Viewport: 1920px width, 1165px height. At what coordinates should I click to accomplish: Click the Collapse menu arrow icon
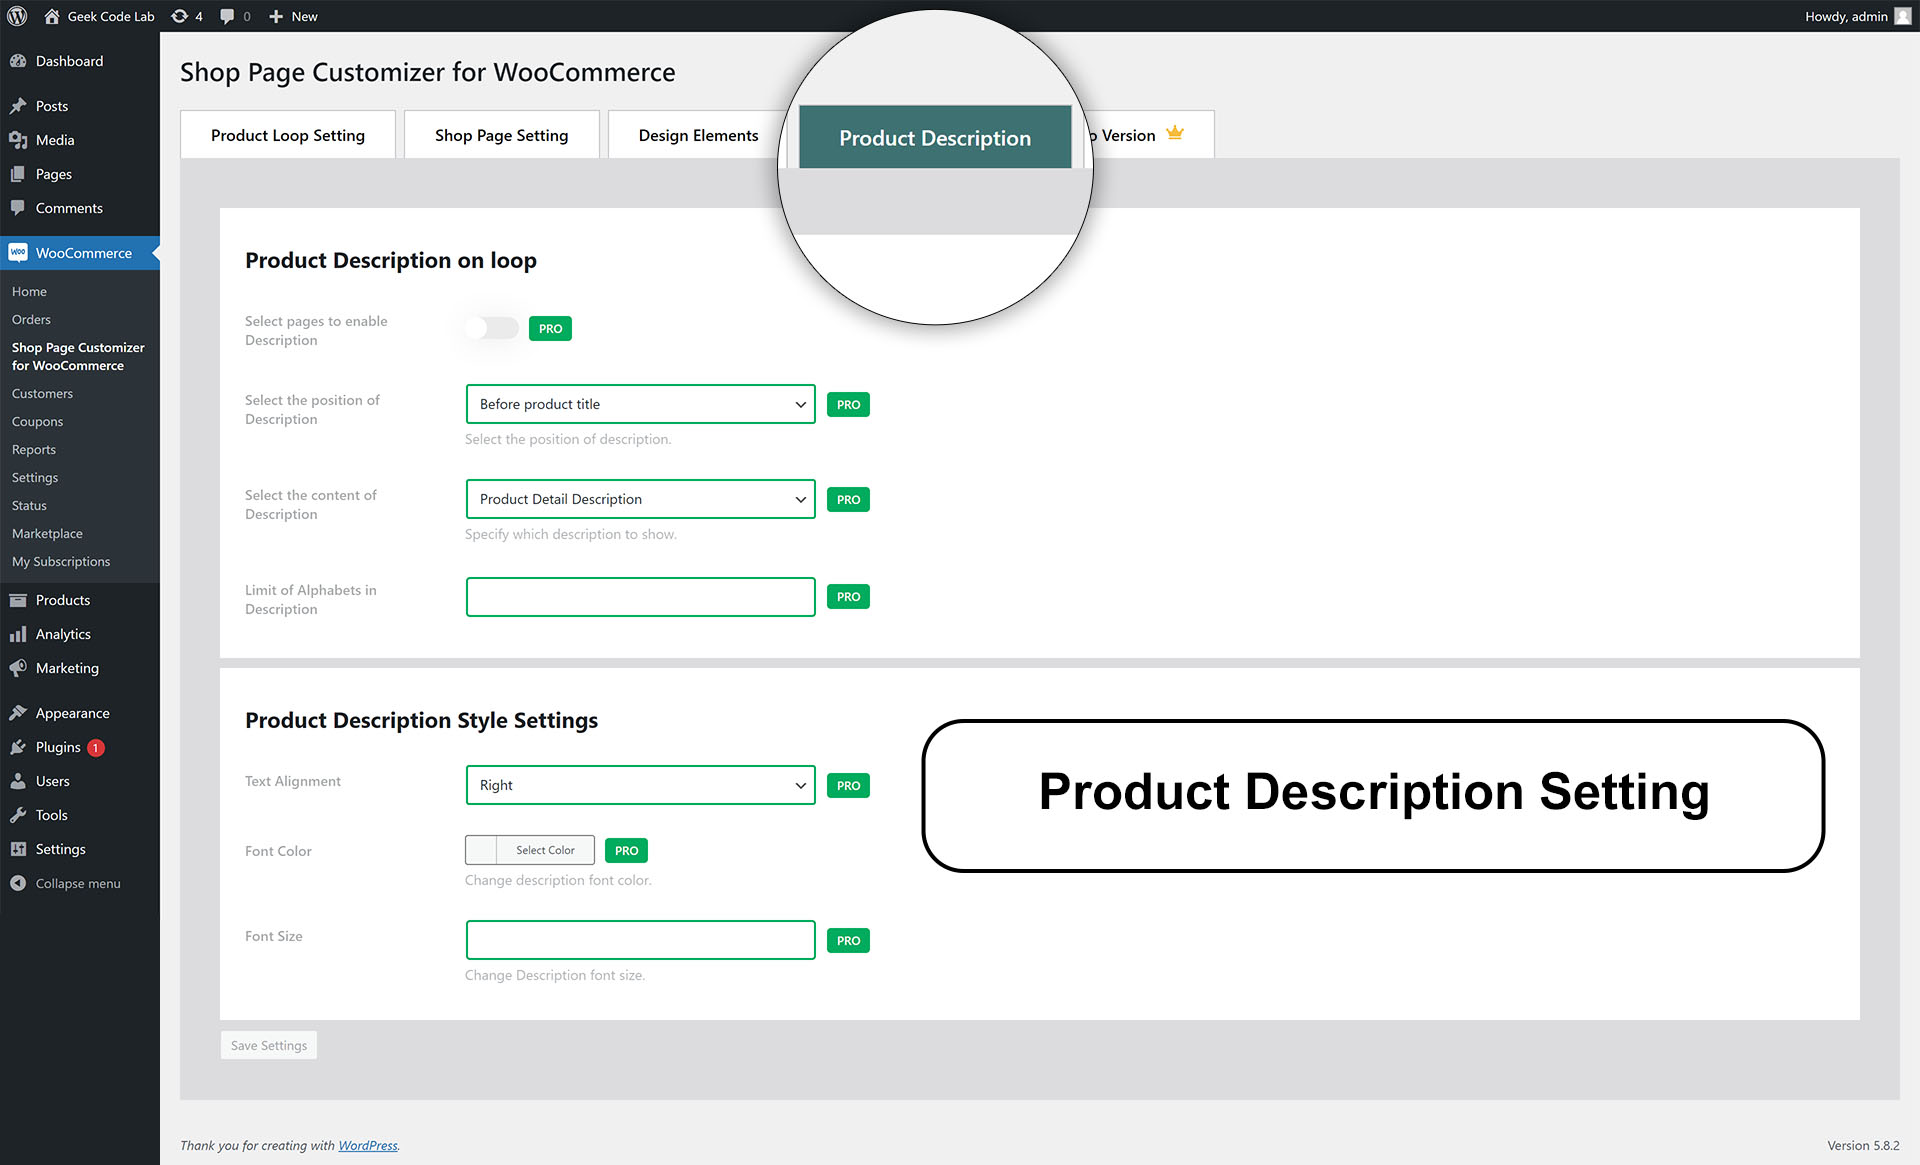(x=18, y=883)
